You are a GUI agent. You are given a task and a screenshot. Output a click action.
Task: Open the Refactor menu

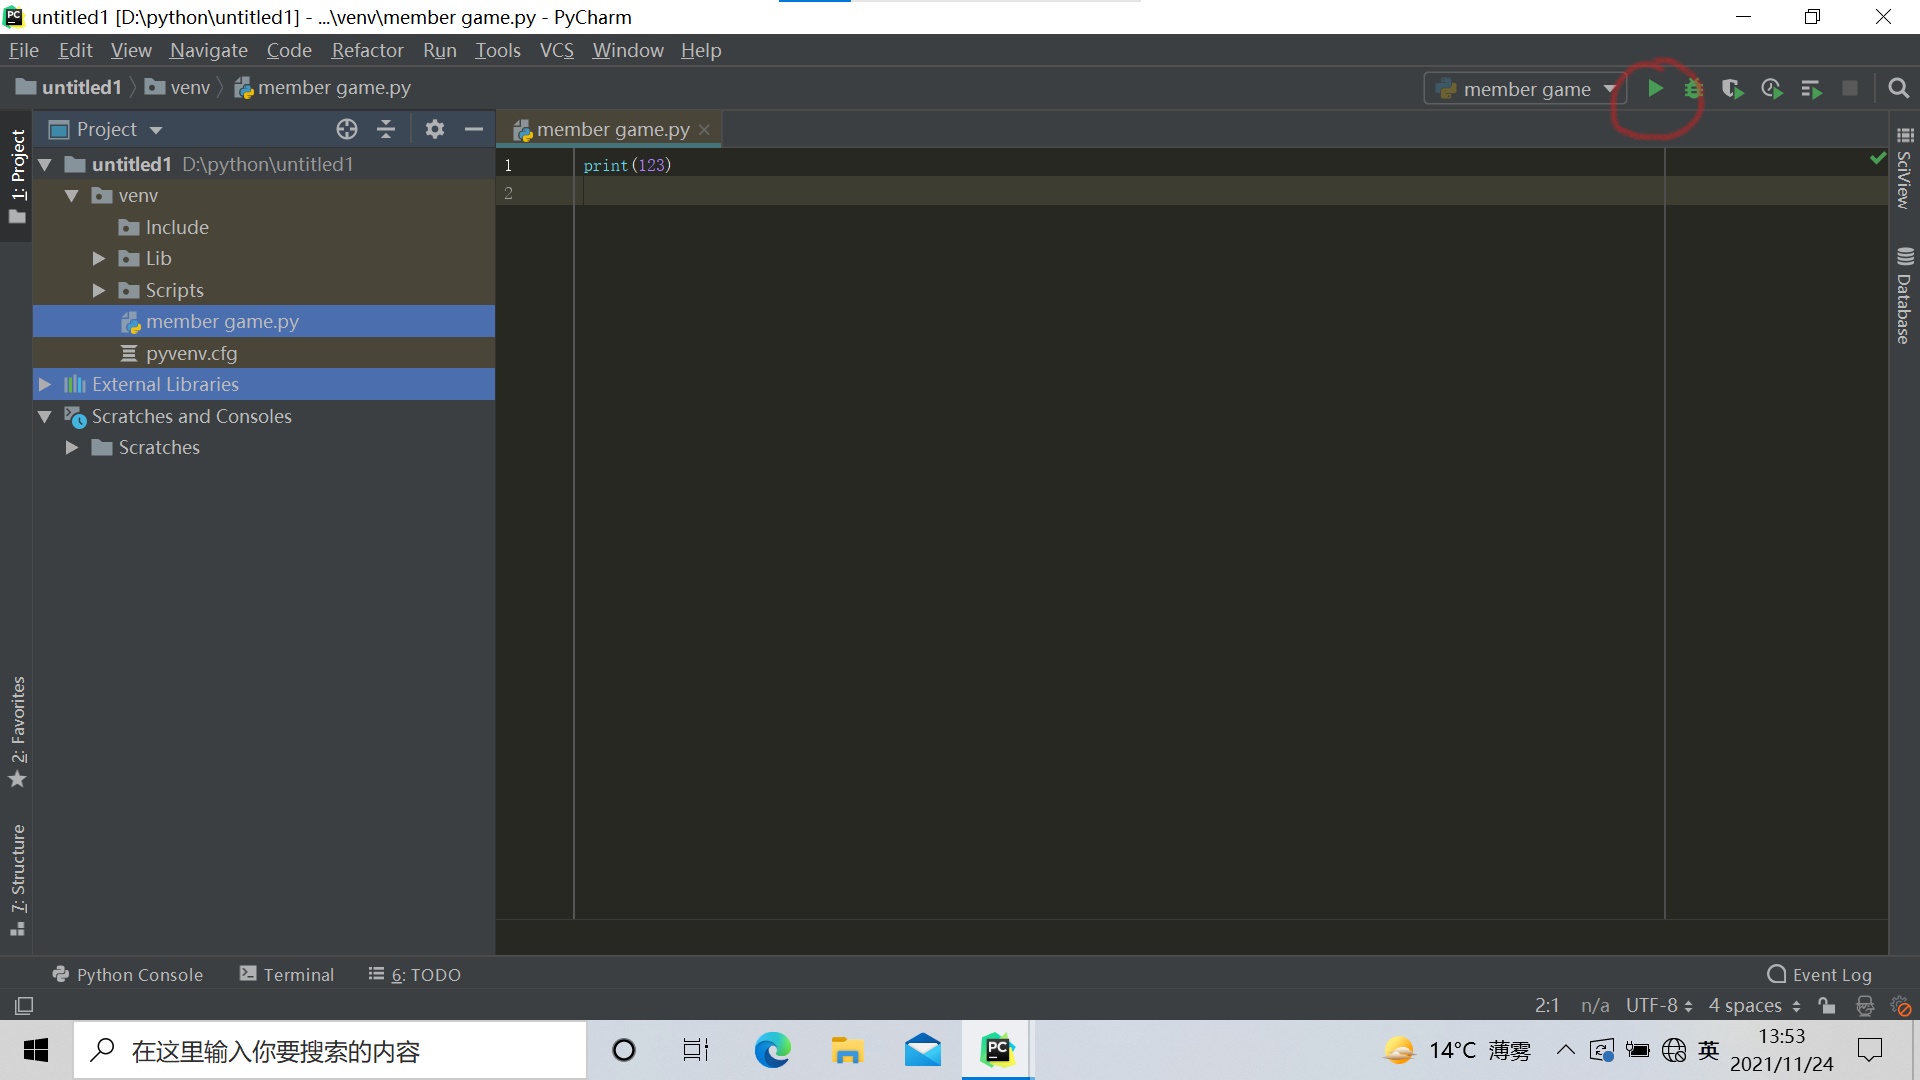click(367, 50)
